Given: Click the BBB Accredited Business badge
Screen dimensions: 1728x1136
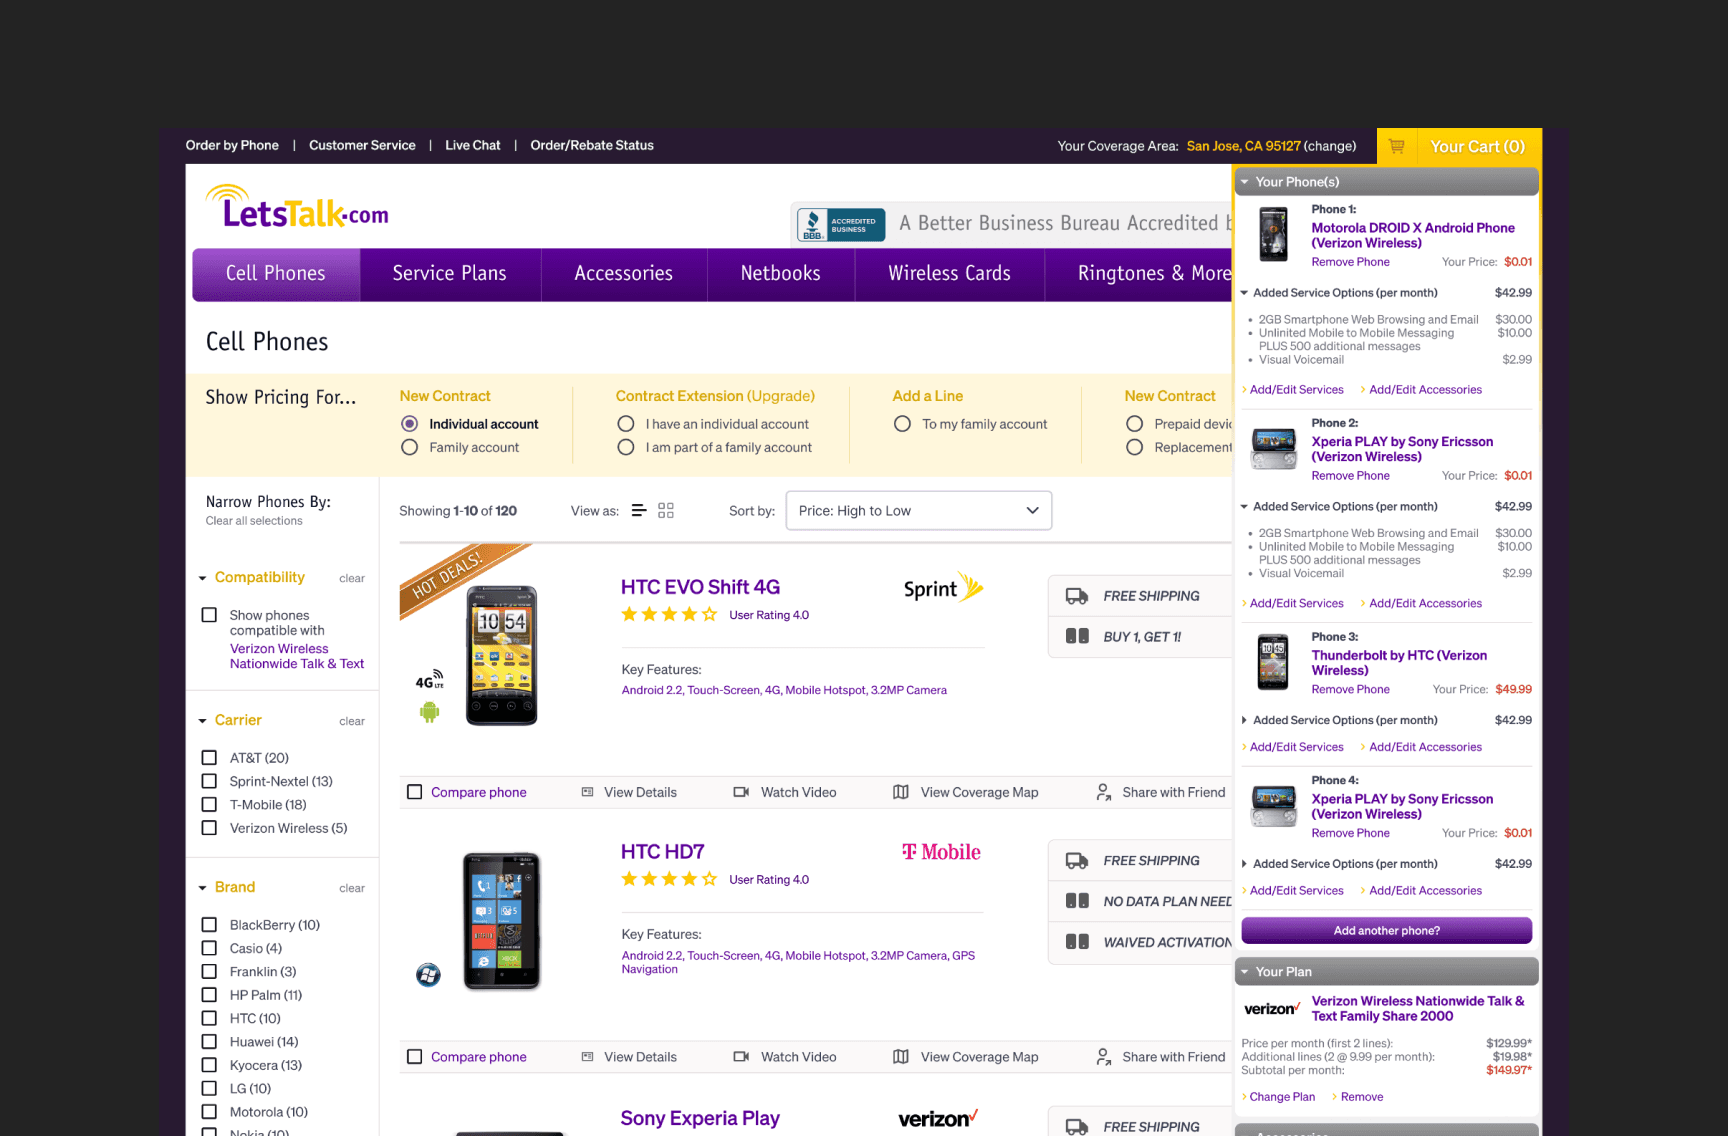Looking at the screenshot, I should (841, 224).
